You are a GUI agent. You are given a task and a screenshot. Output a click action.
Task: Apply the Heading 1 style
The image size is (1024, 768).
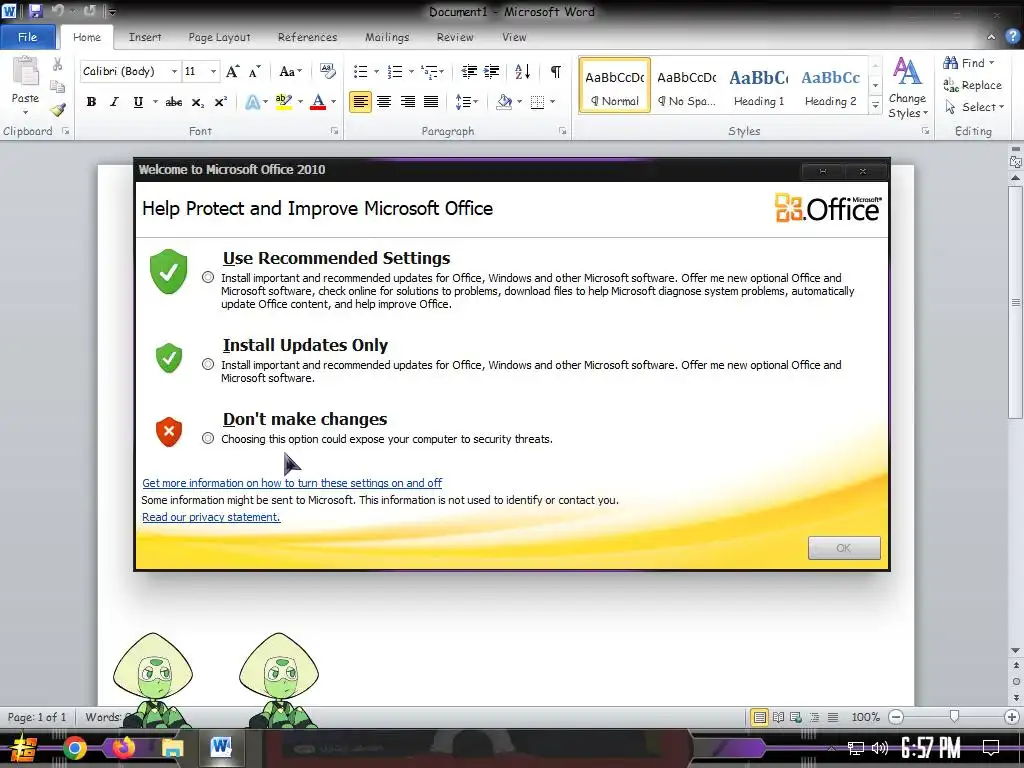point(759,86)
